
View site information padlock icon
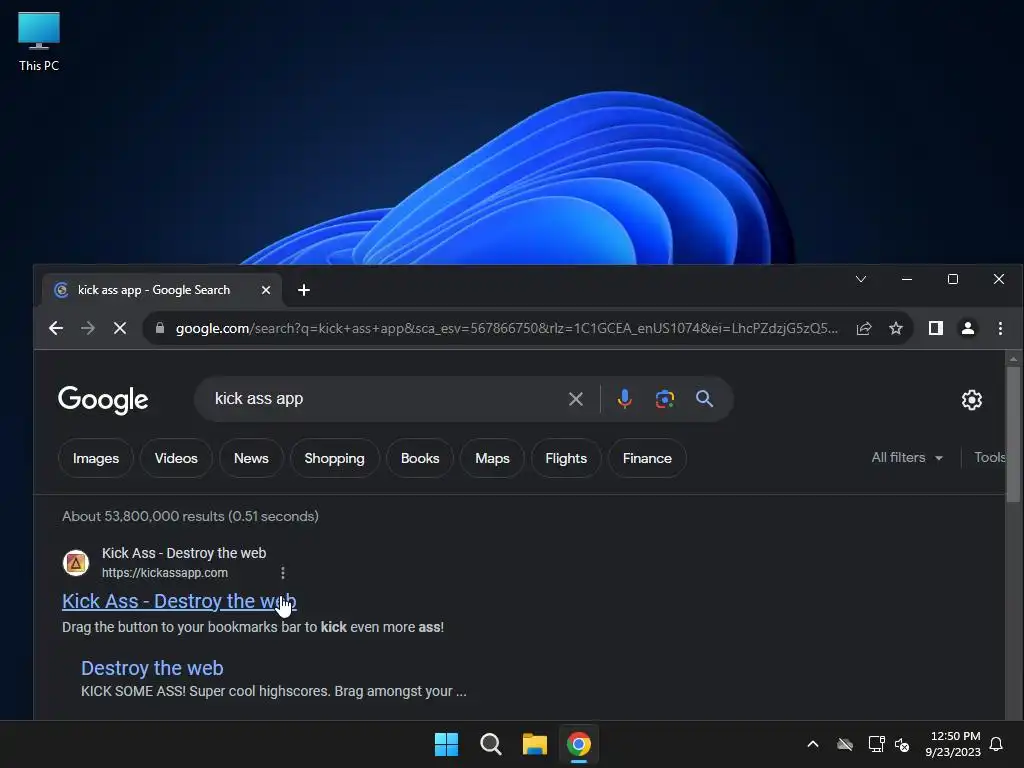pyautogui.click(x=160, y=328)
